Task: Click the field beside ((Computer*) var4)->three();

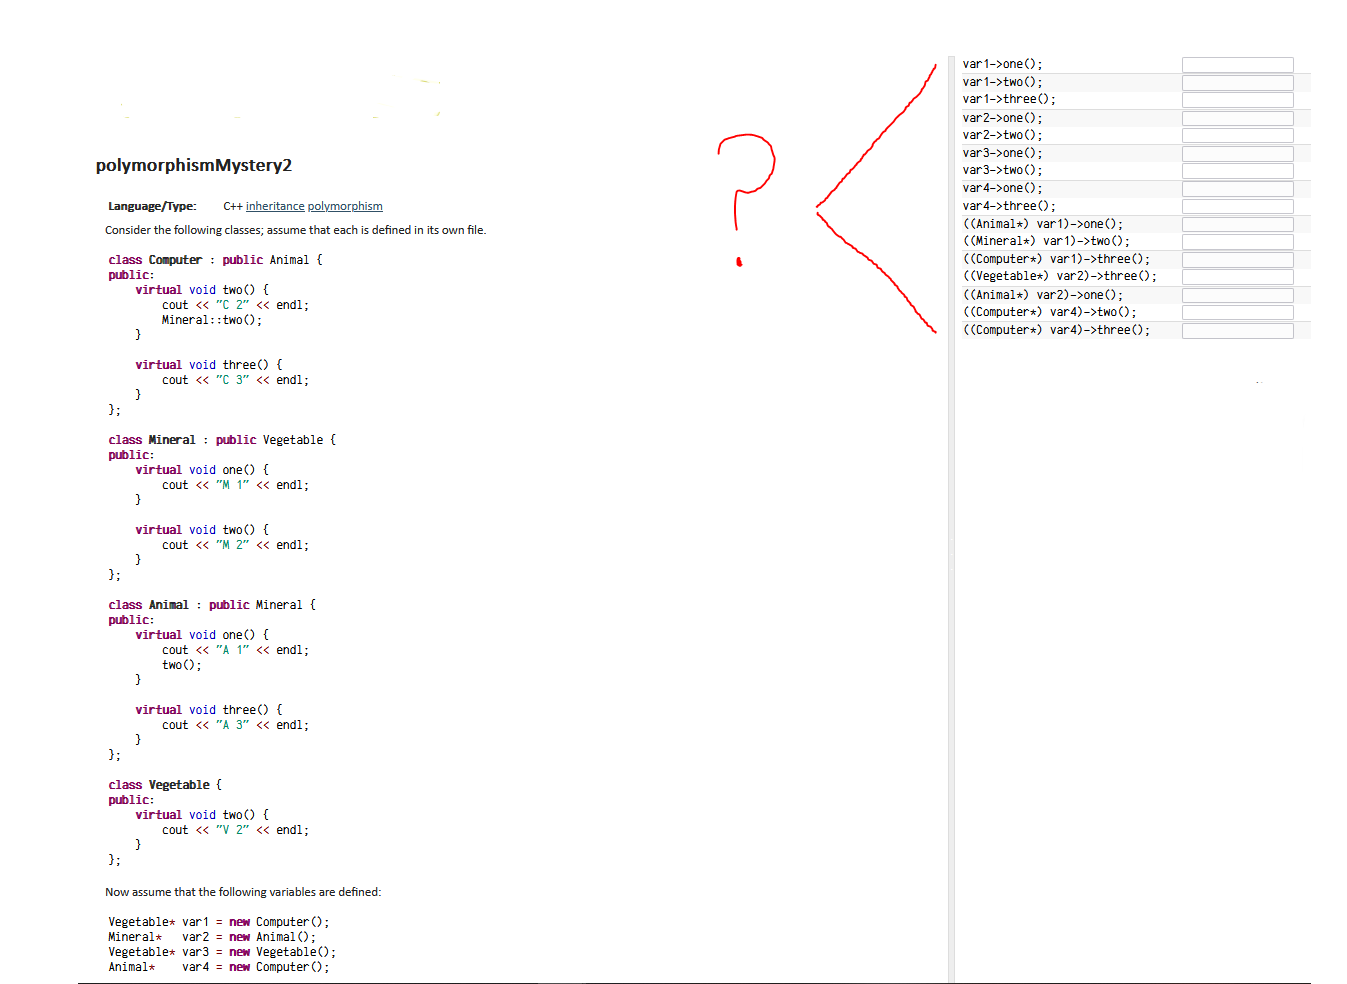Action: coord(1237,330)
